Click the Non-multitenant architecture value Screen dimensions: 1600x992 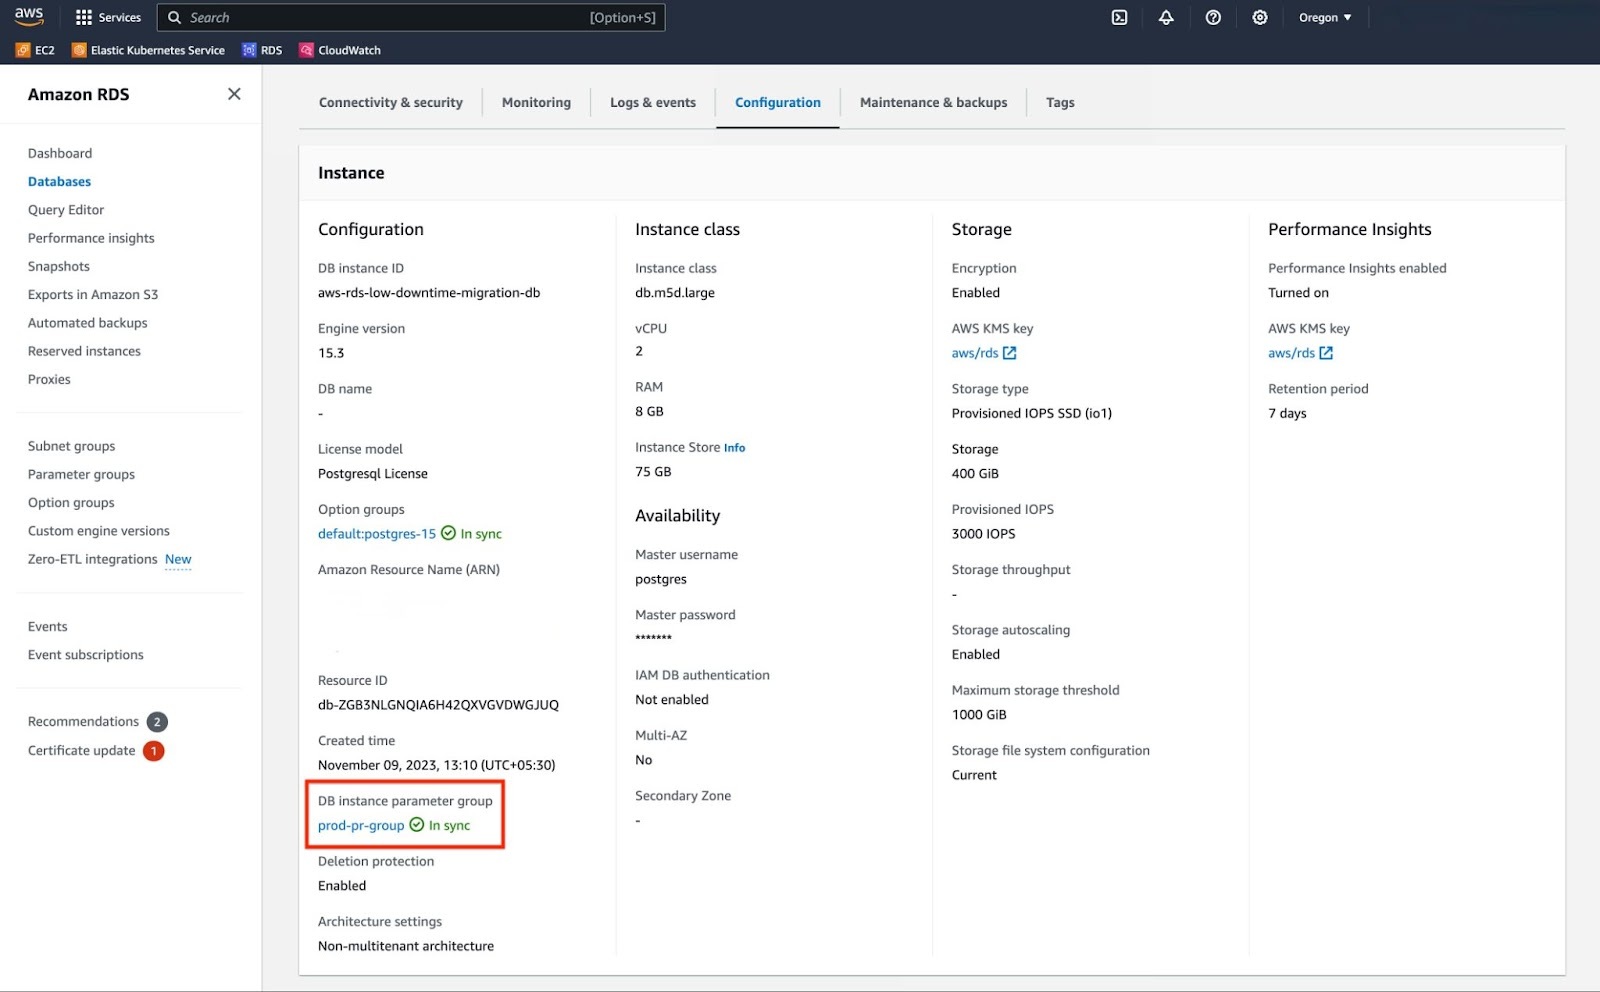(406, 946)
